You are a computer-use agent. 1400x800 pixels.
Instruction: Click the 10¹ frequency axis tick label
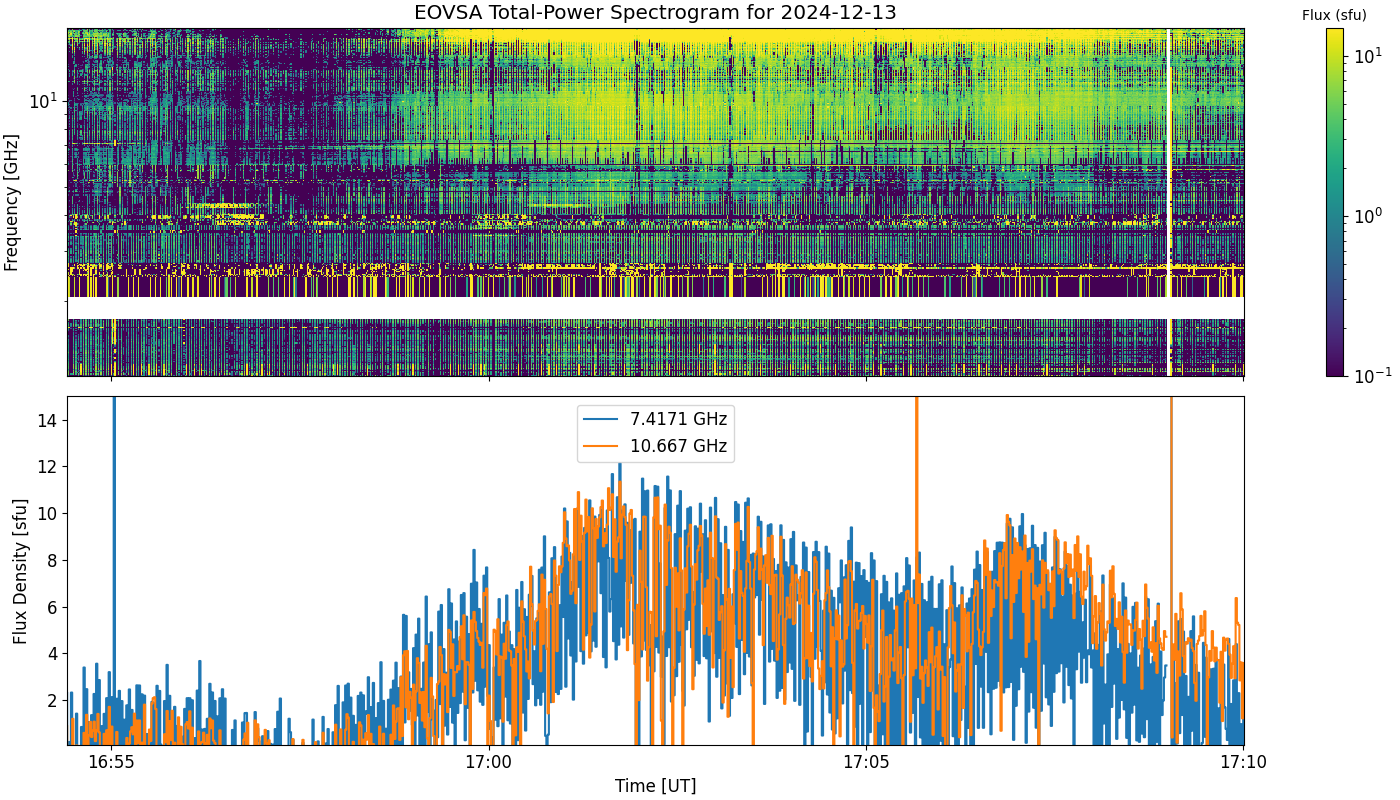click(x=44, y=100)
